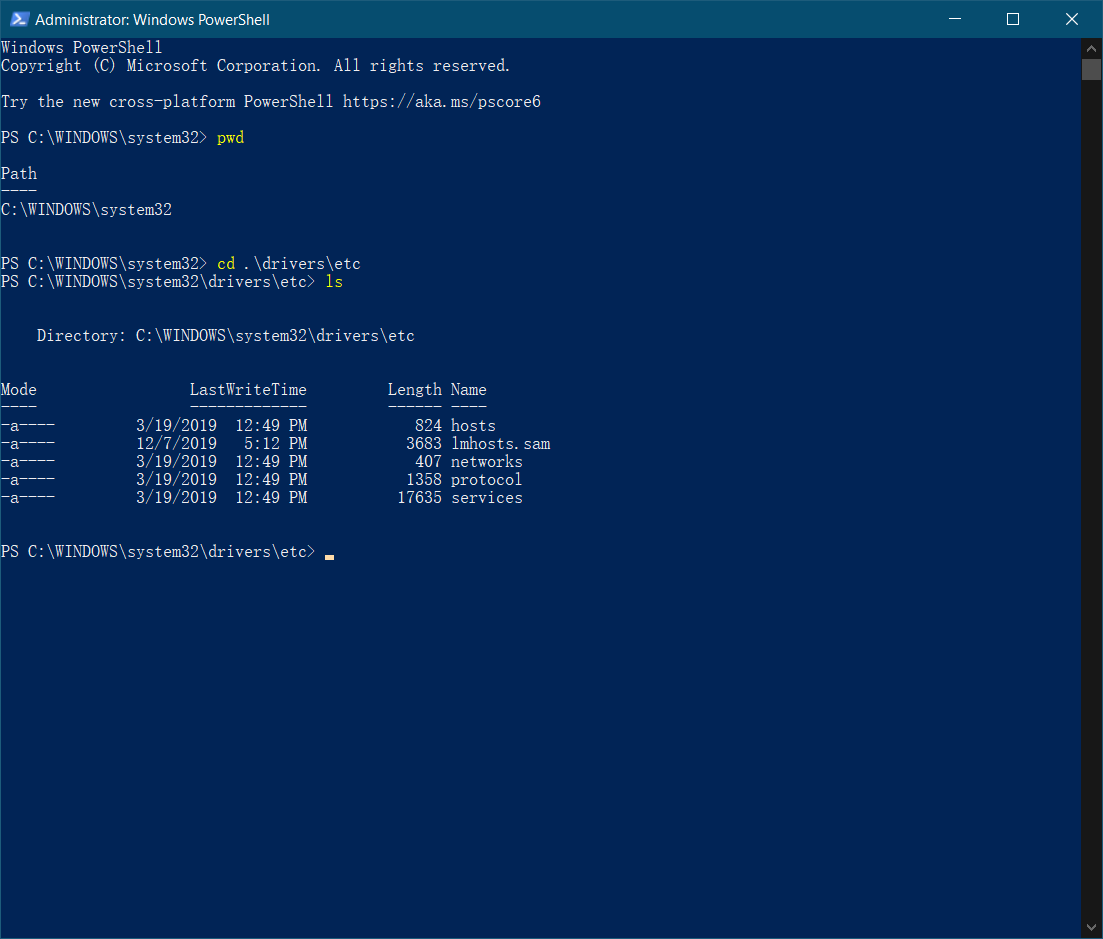Click the Length column header text
1103x939 pixels.
point(414,389)
